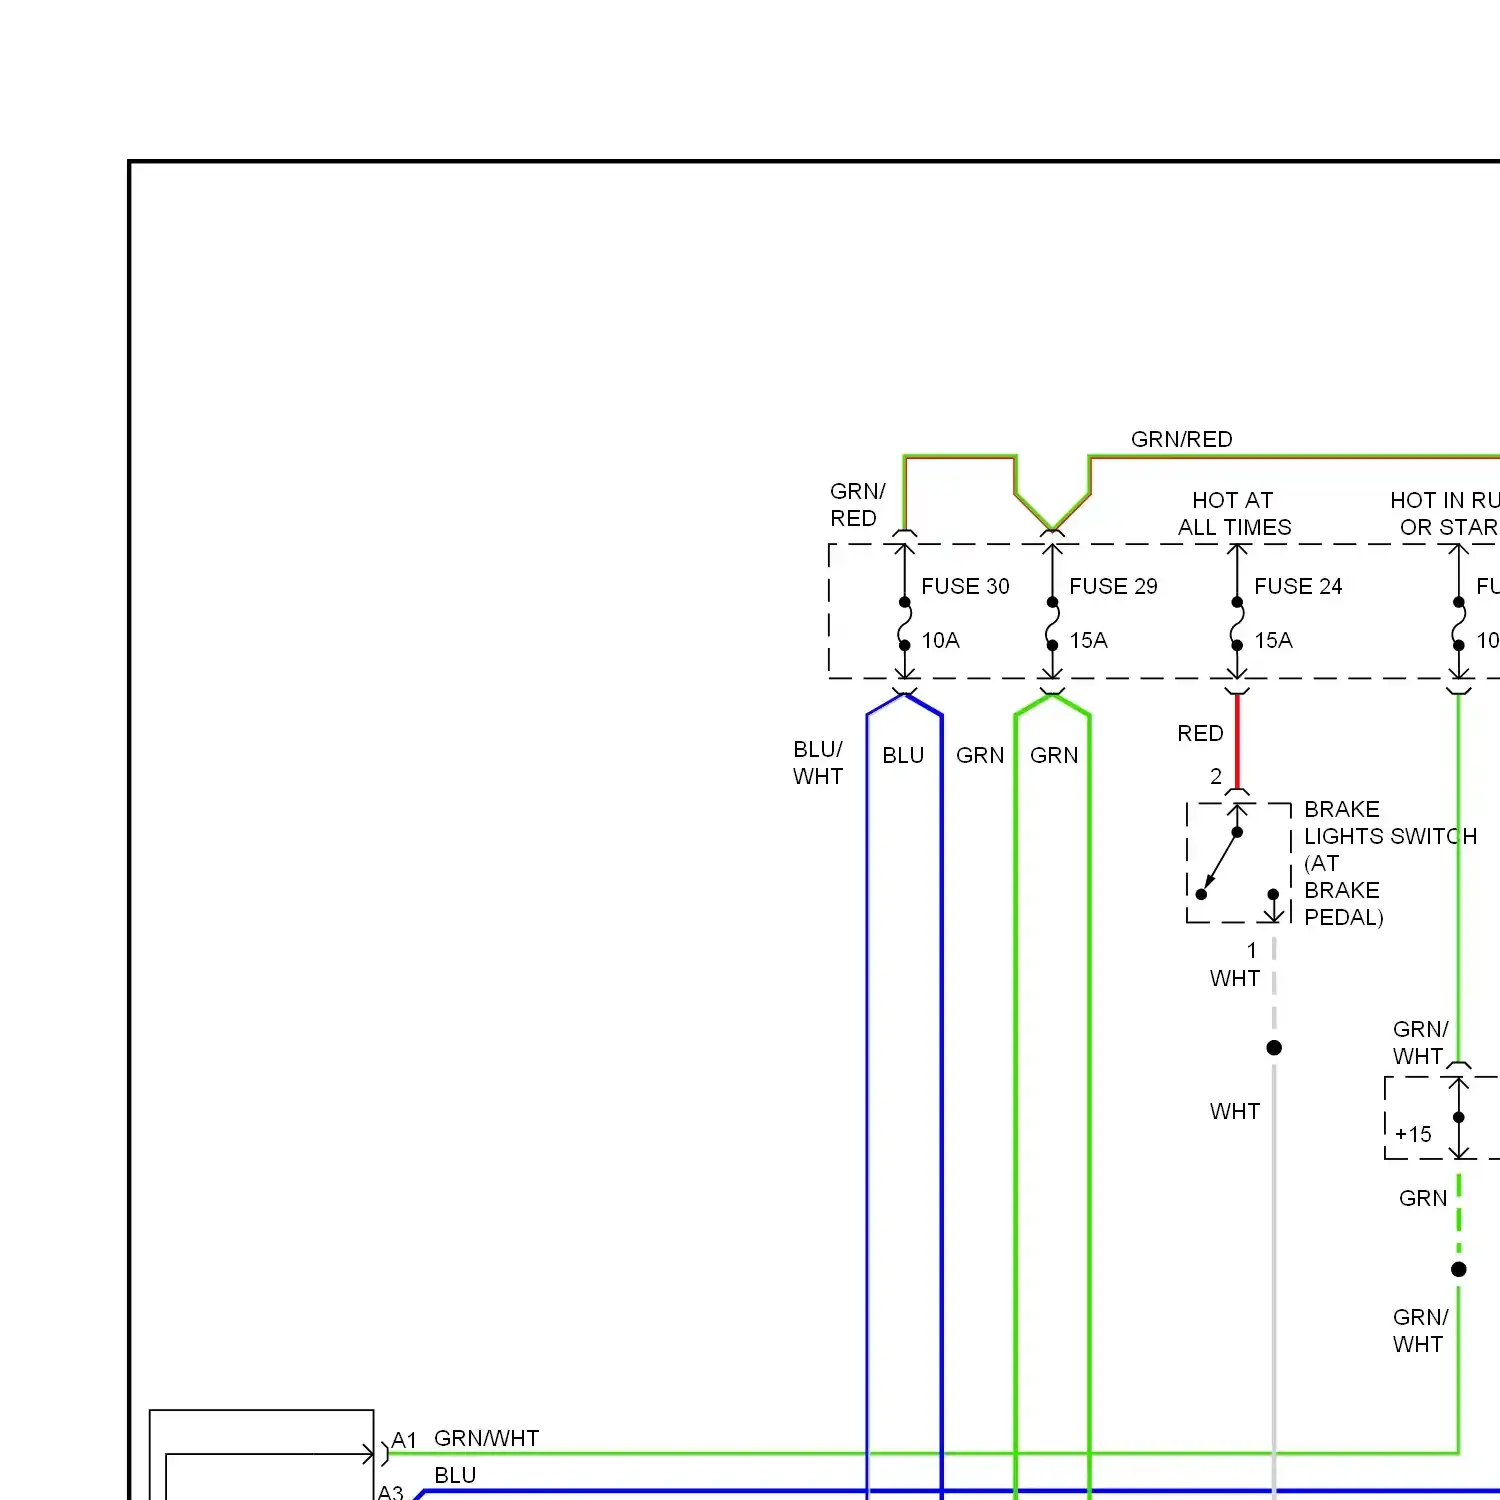Image resolution: width=1500 pixels, height=1500 pixels.
Task: Select the 15A rating beside Fuse 29
Action: pyautogui.click(x=1088, y=640)
